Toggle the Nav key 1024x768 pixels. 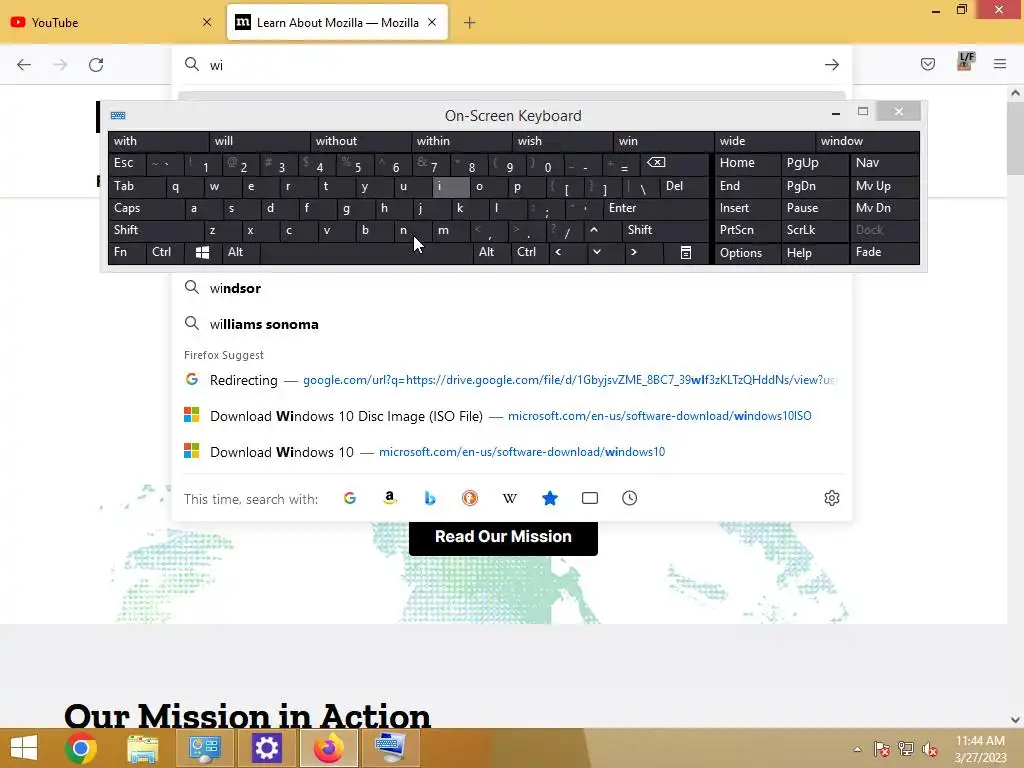point(884,163)
